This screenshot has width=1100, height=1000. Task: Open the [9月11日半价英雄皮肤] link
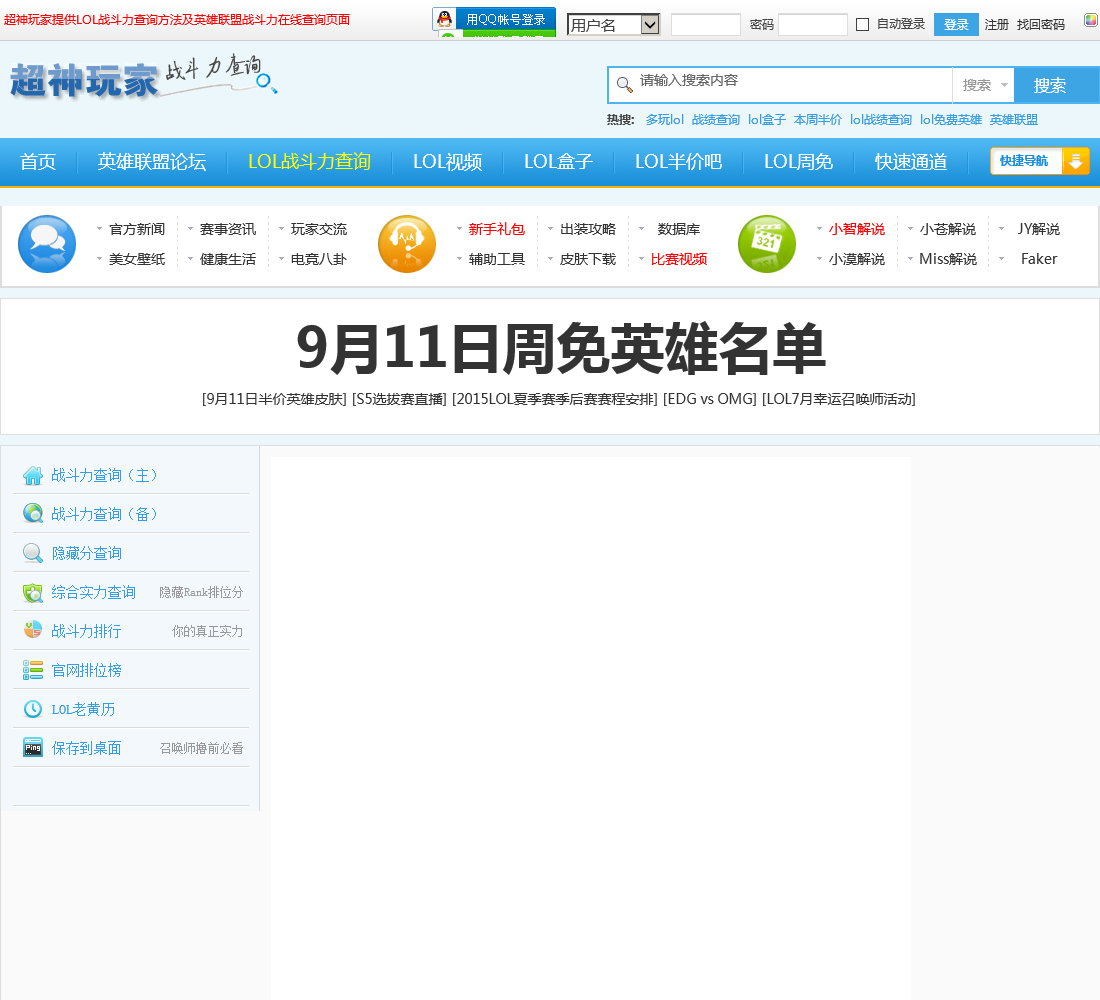coord(274,399)
